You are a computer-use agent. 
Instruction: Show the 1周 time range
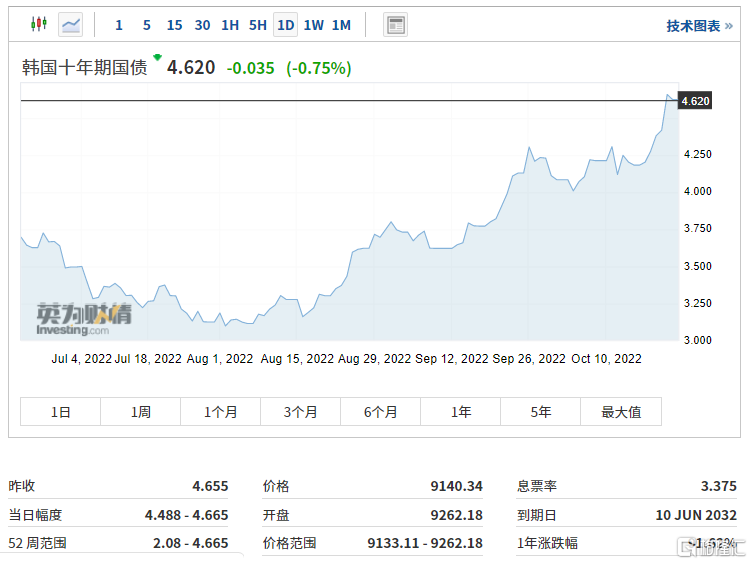click(141, 411)
